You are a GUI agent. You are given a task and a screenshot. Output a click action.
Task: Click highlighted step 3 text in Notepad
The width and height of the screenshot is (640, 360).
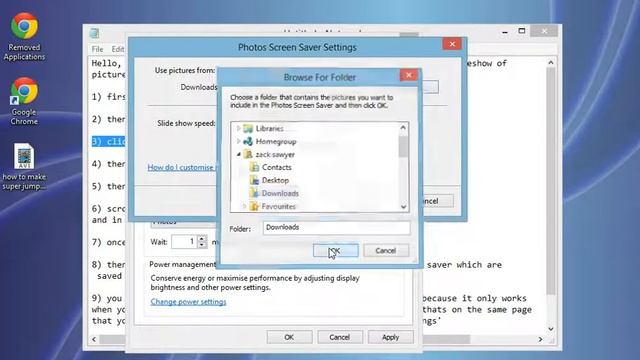point(109,142)
